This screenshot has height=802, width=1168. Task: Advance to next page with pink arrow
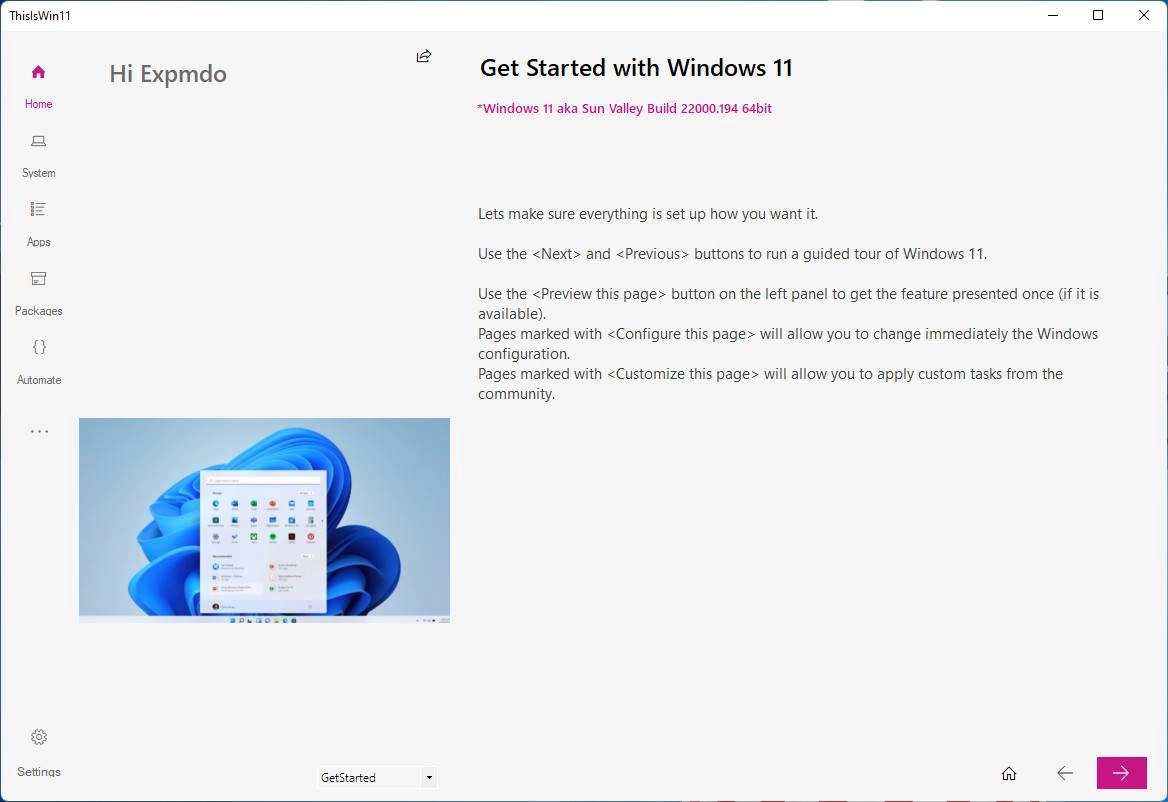tap(1121, 773)
